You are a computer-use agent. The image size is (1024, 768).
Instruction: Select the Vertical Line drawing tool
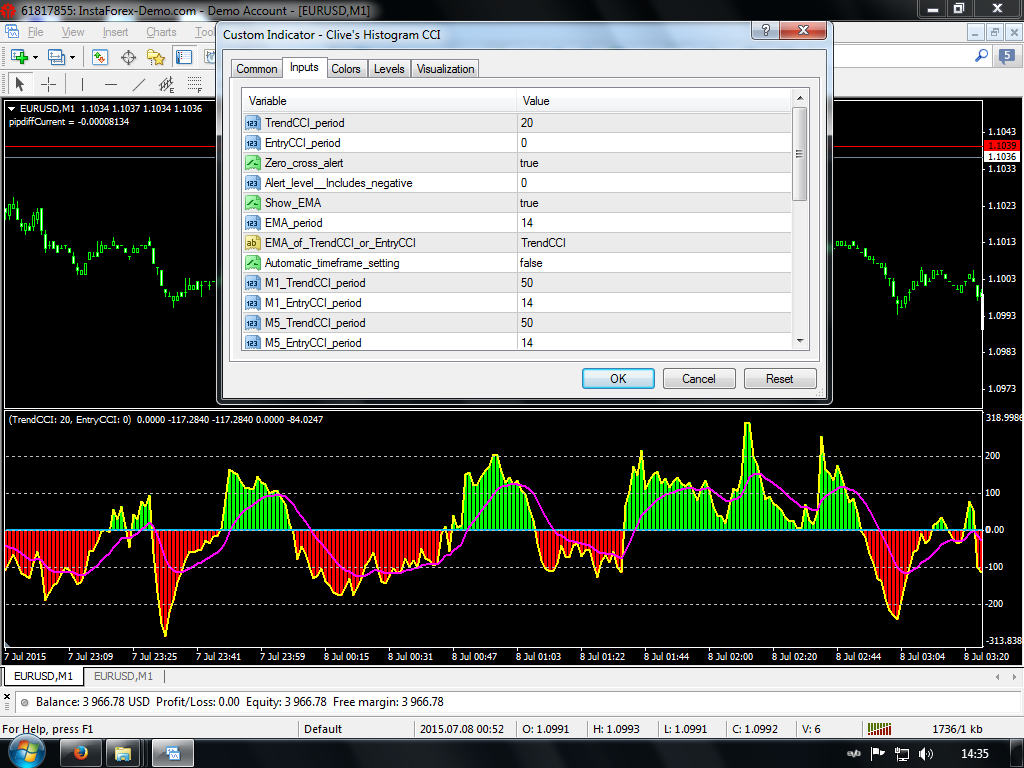[82, 84]
